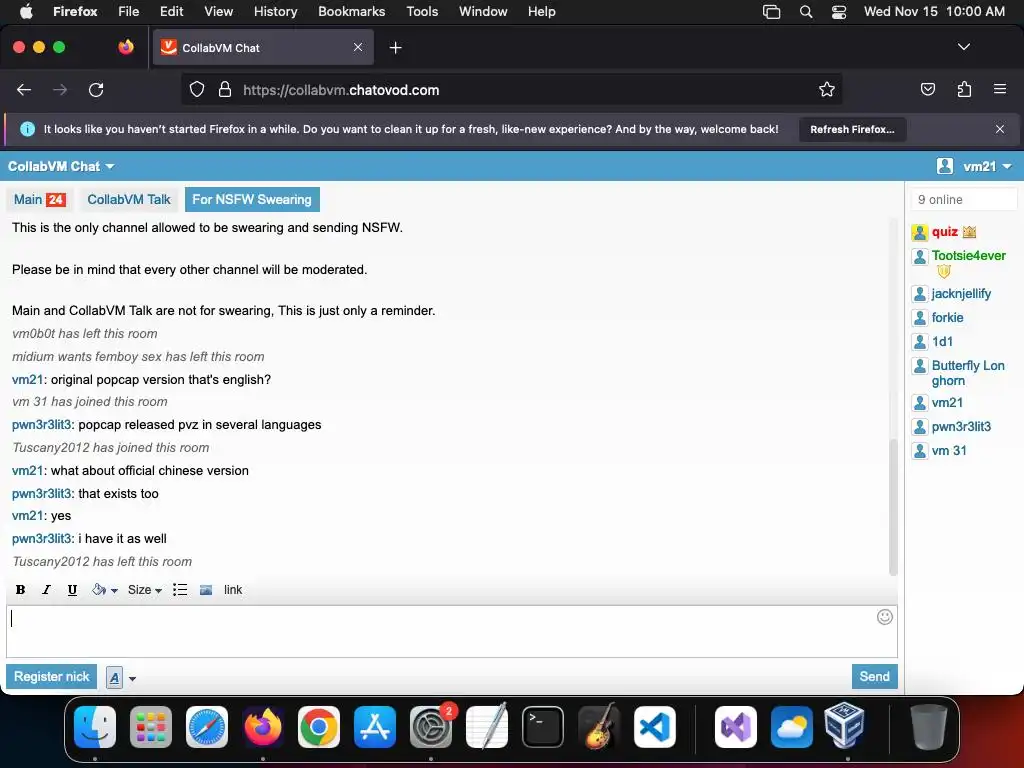Open user jacknjellify in online list
The width and height of the screenshot is (1024, 768).
[961, 294]
